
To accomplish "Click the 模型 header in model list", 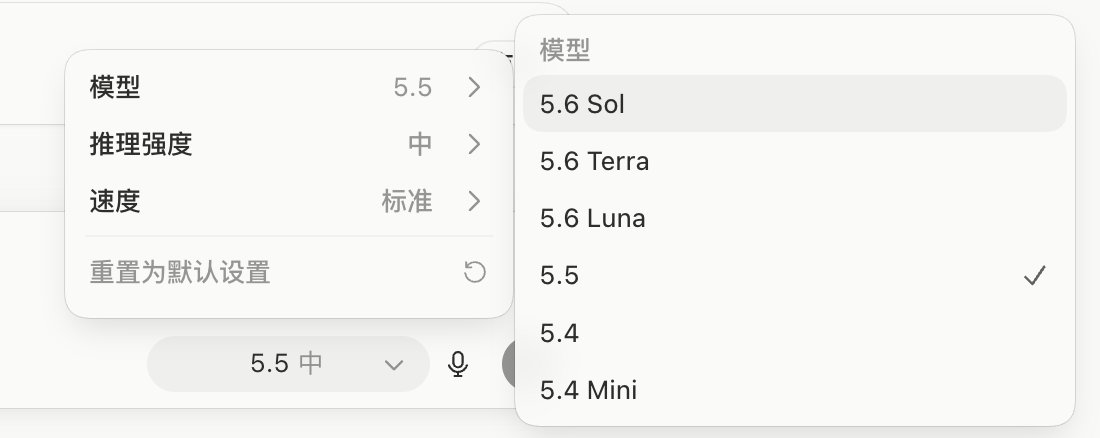I will 565,50.
